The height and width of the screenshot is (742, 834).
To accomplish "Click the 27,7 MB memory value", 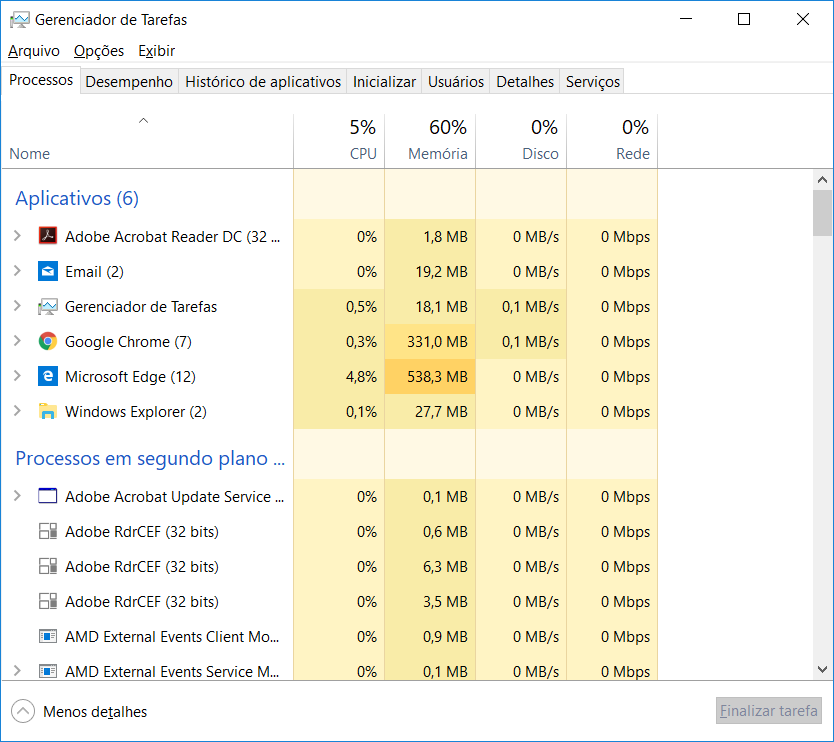I will 441,412.
